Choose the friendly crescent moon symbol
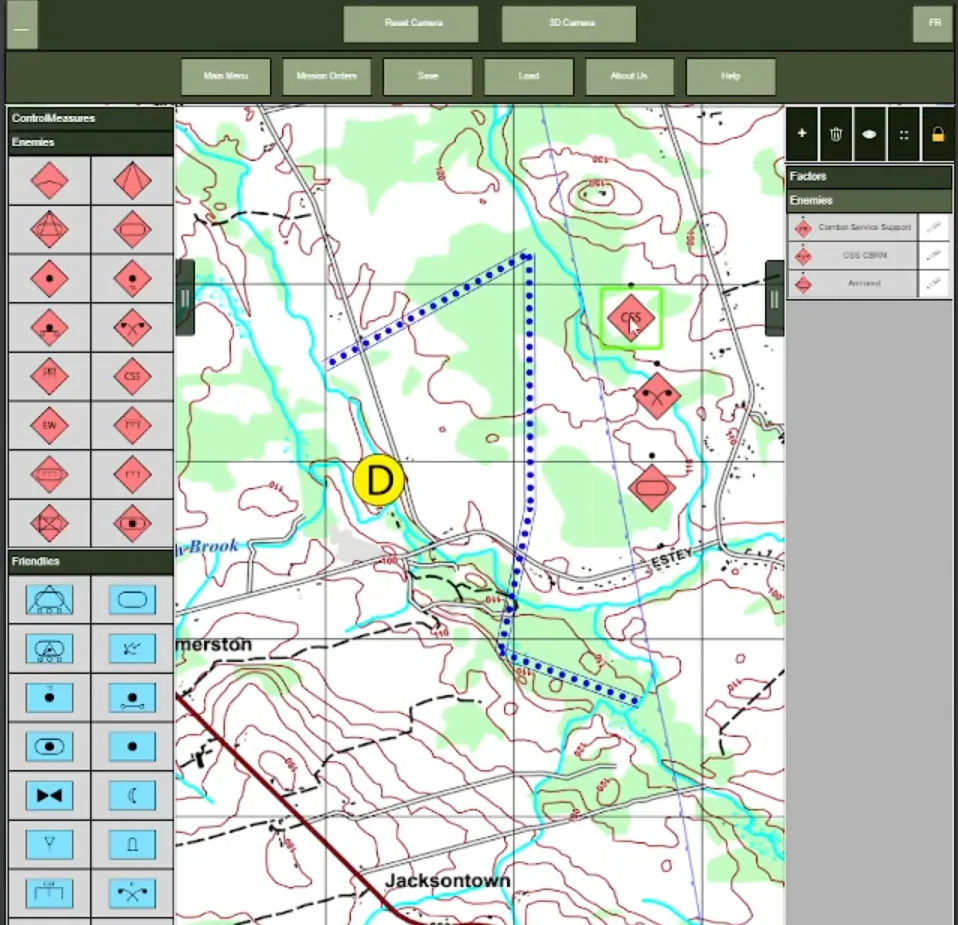The width and height of the screenshot is (958, 925). point(132,795)
